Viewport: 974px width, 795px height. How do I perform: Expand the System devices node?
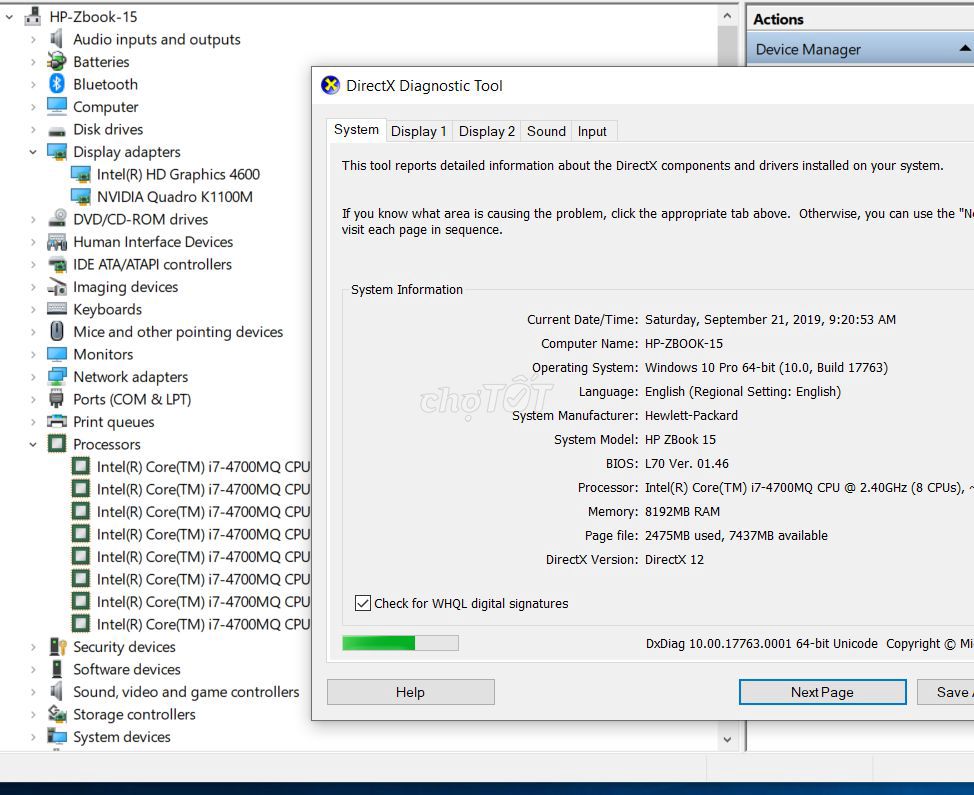[x=33, y=737]
